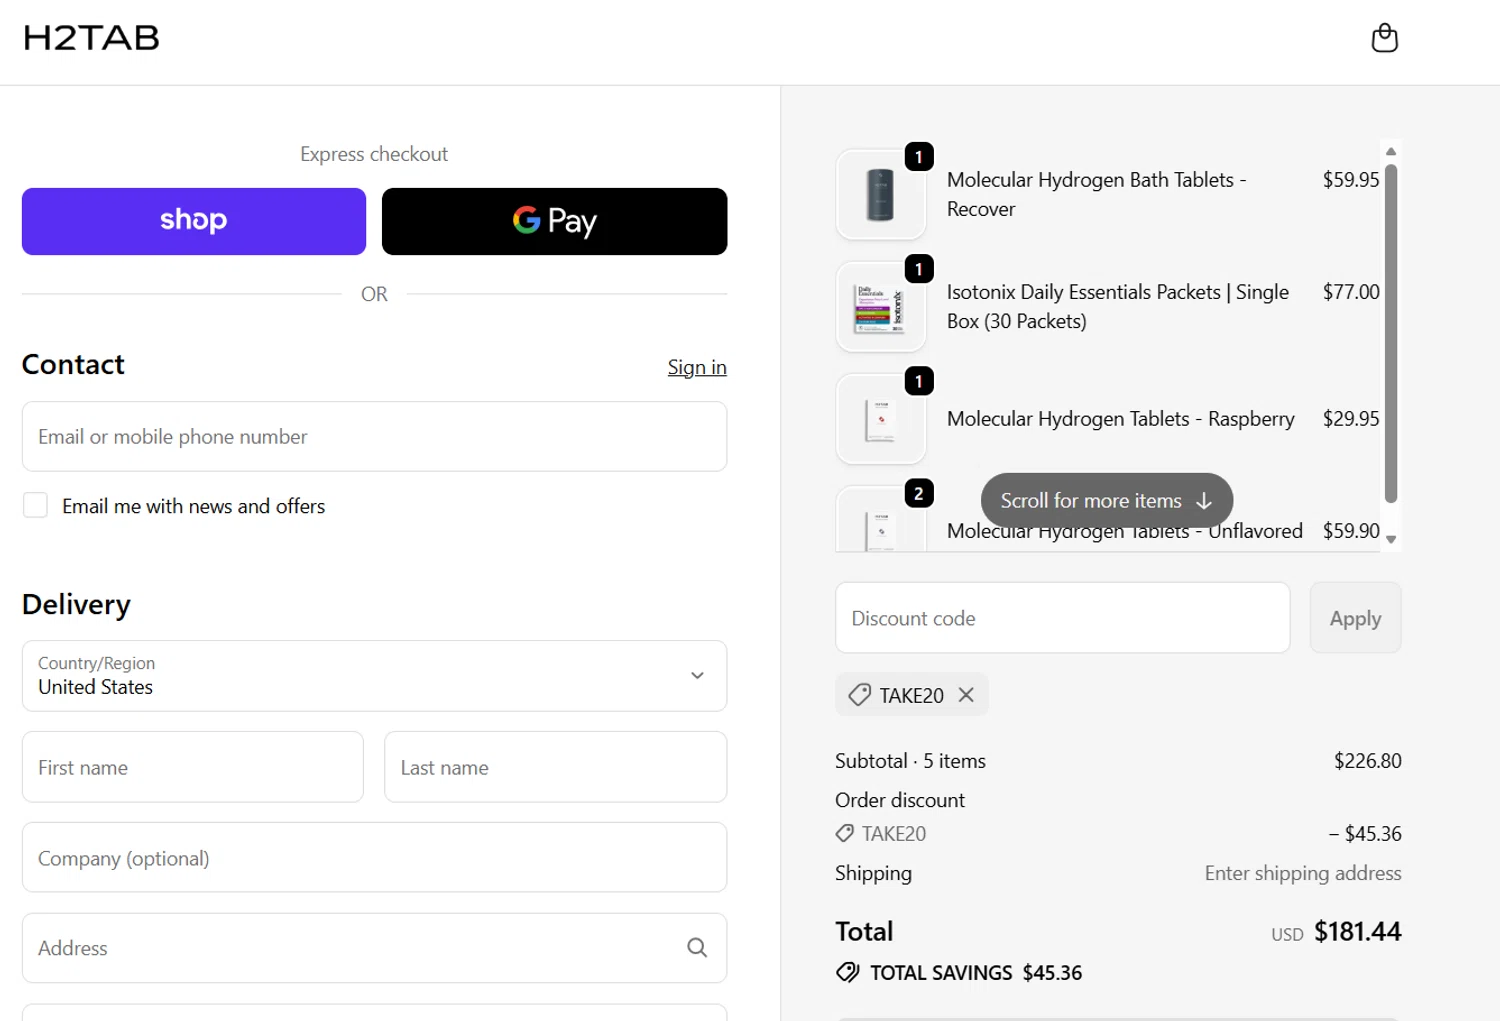Open the Country/Region dropdown

pos(374,676)
